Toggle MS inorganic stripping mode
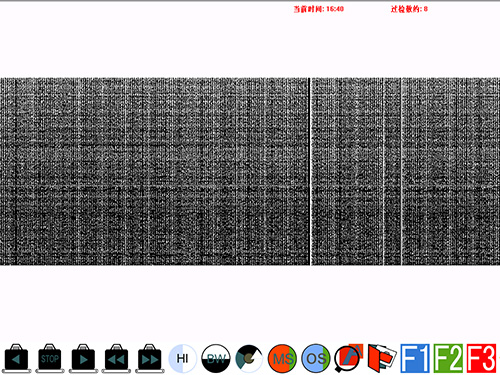Viewport: 500px width, 375px height. pos(282,358)
